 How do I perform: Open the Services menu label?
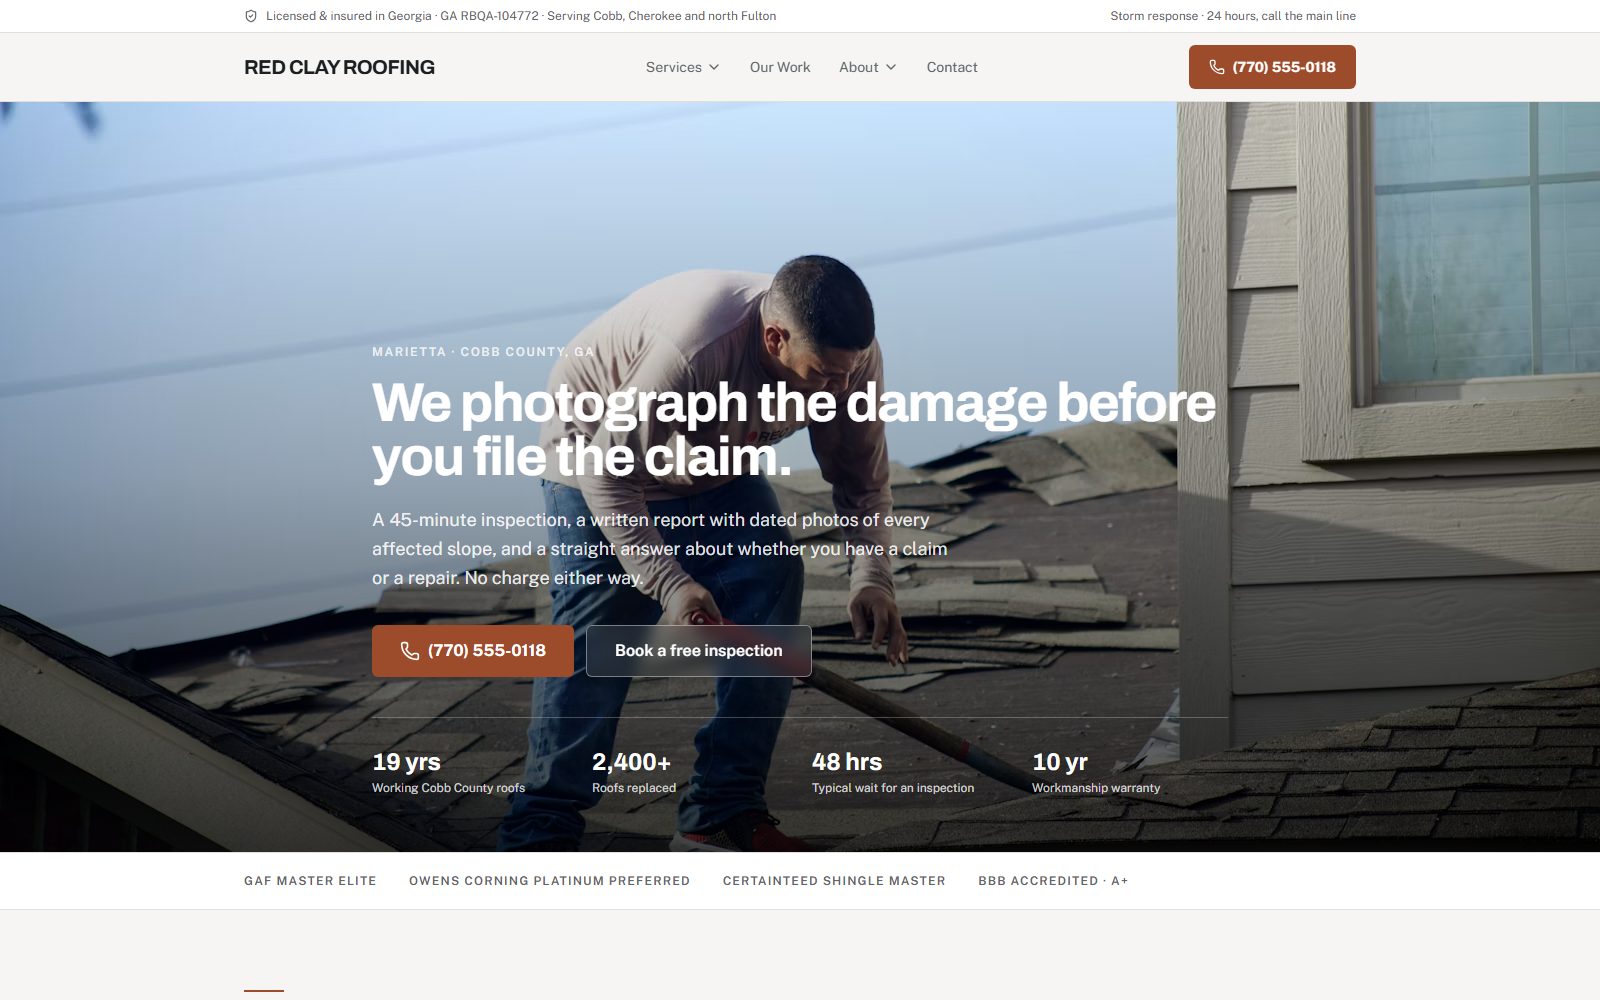[674, 67]
